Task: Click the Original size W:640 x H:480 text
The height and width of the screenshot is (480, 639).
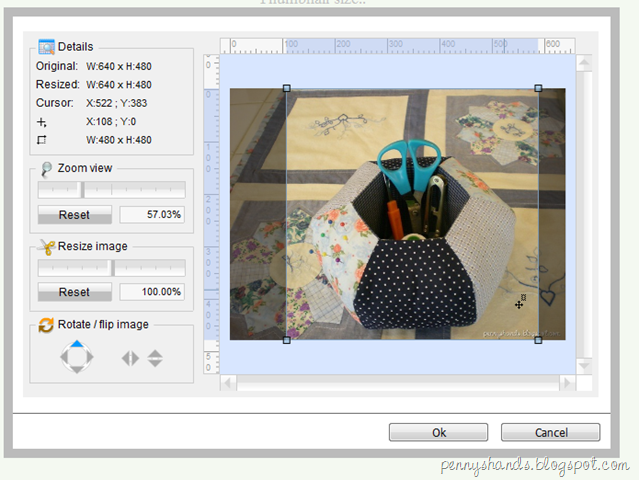Action: [x=119, y=66]
